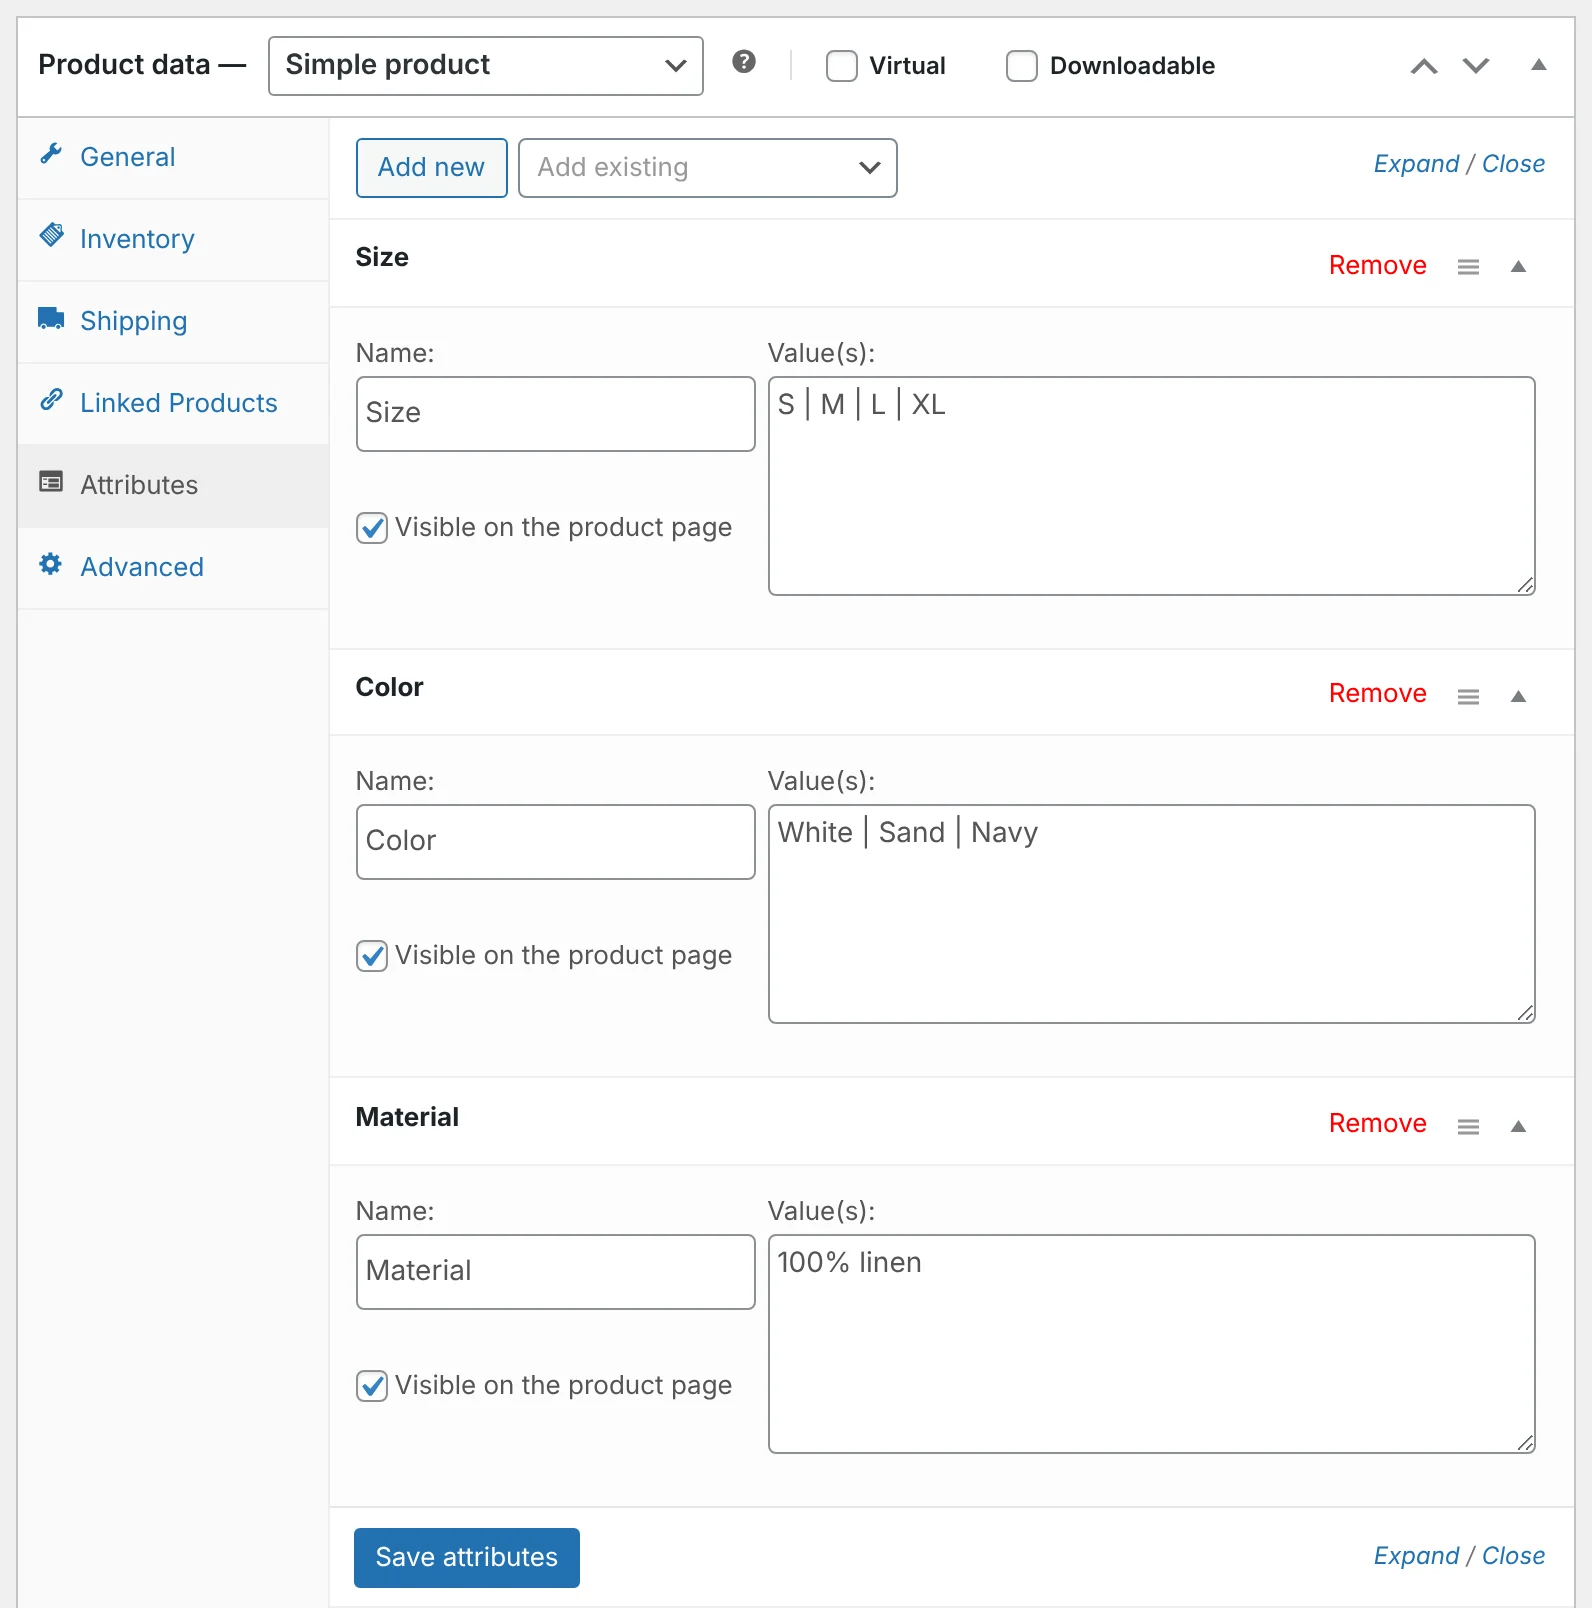
Task: Collapse the Color attribute section
Action: 1518,696
